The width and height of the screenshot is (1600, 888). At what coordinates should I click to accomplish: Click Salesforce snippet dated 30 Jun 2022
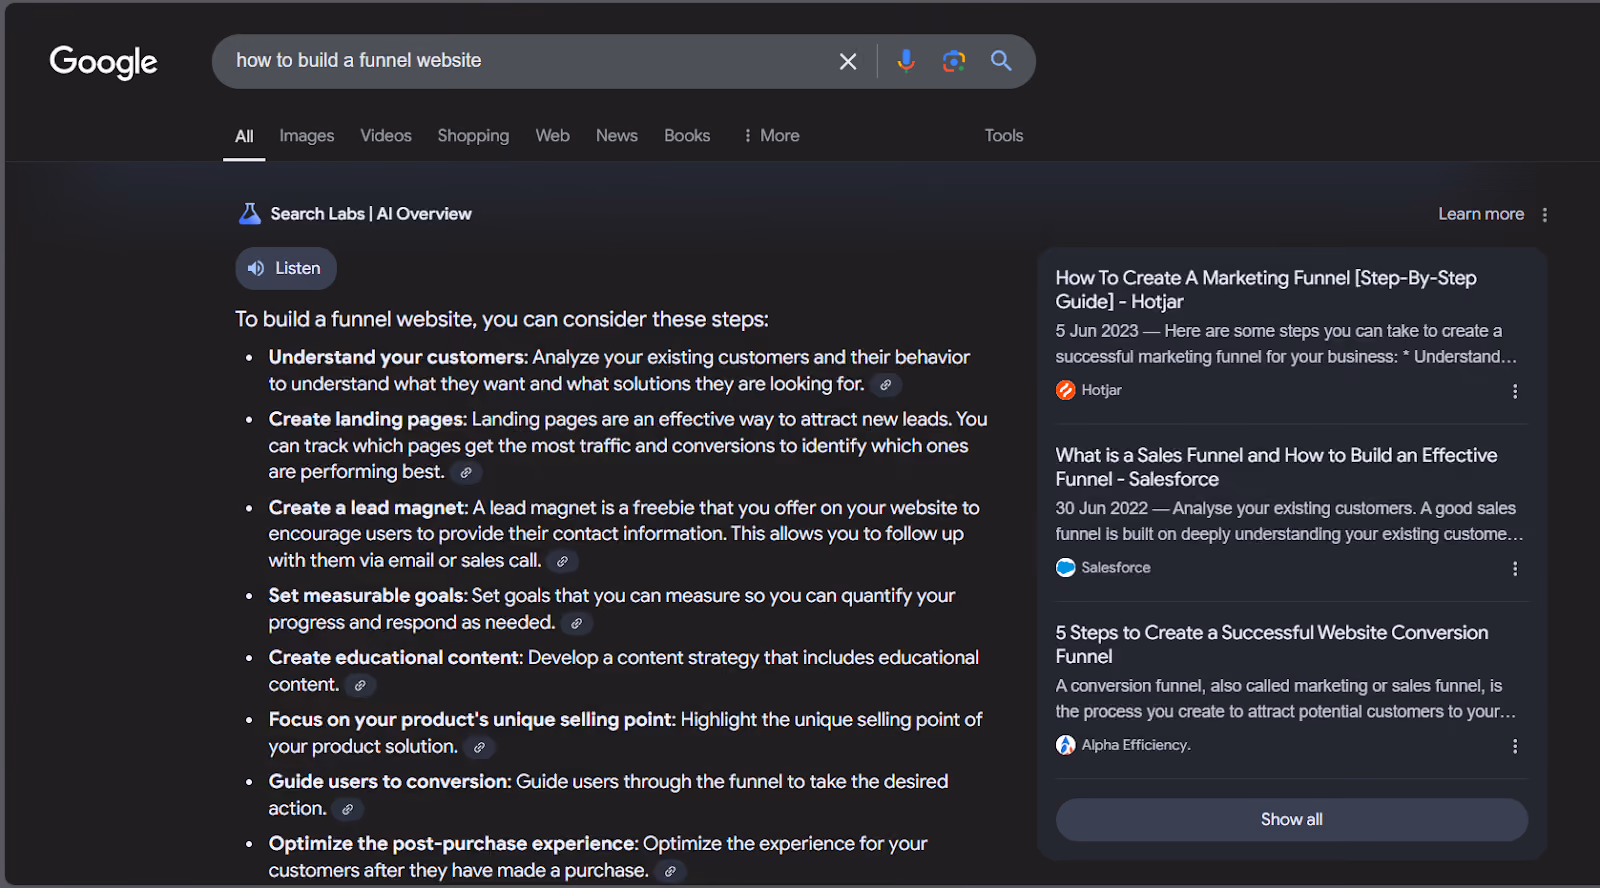[1289, 521]
